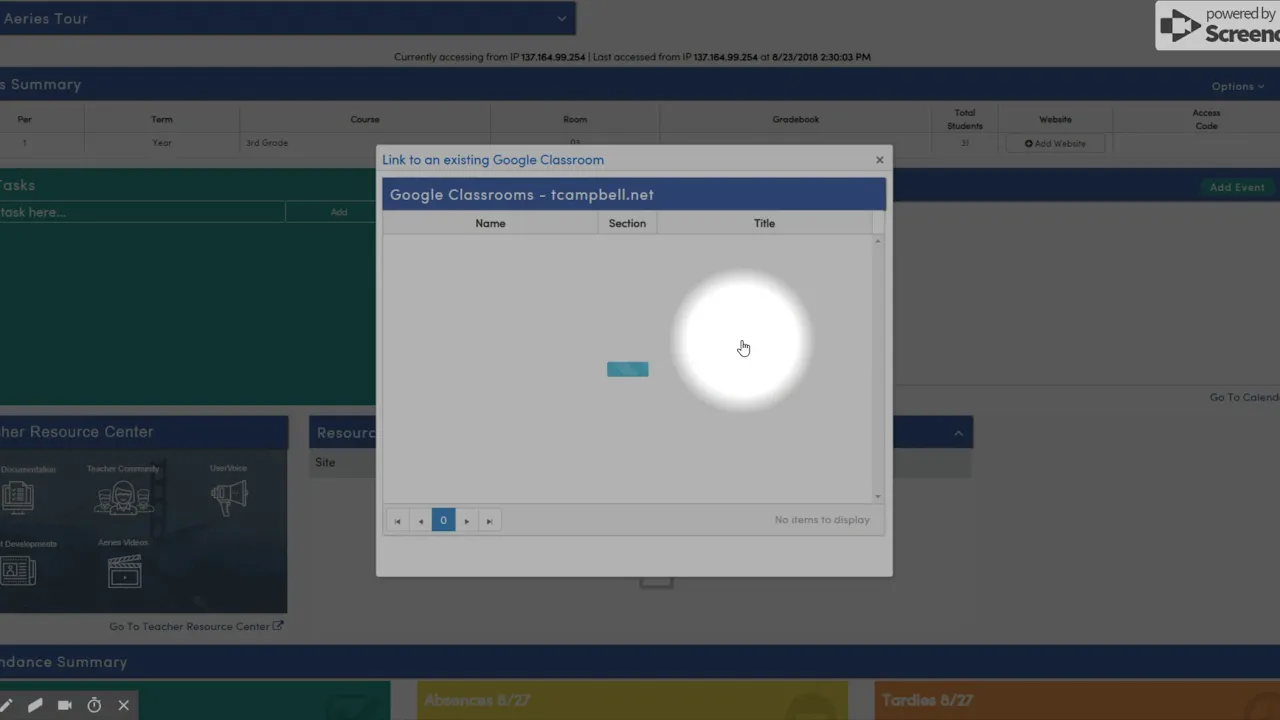Close the recorder drawing toolbar
The width and height of the screenshot is (1280, 720).
tap(124, 705)
